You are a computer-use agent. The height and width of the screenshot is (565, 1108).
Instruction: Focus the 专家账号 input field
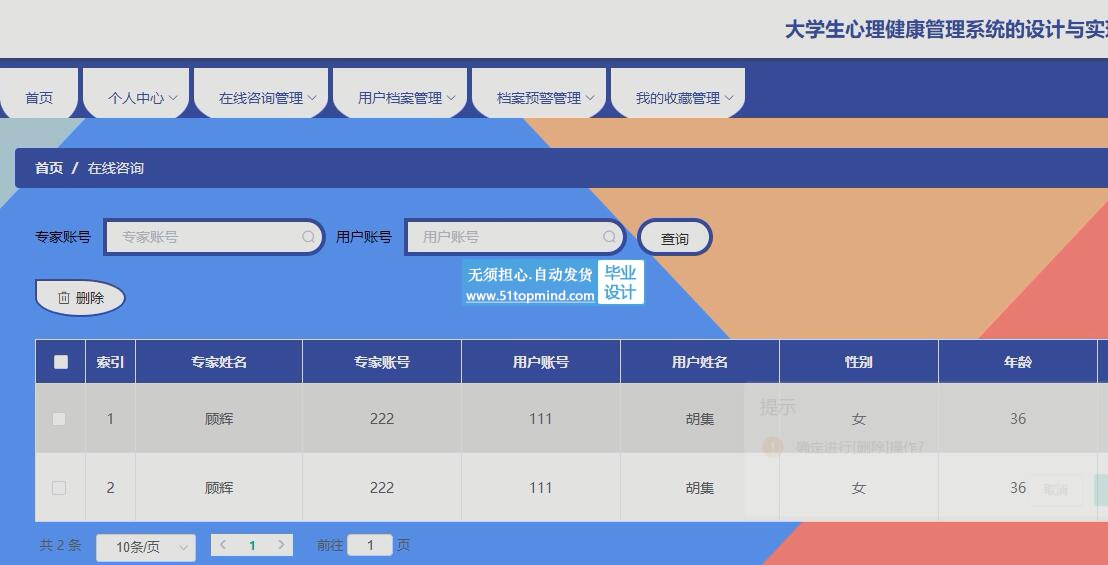[x=214, y=237]
